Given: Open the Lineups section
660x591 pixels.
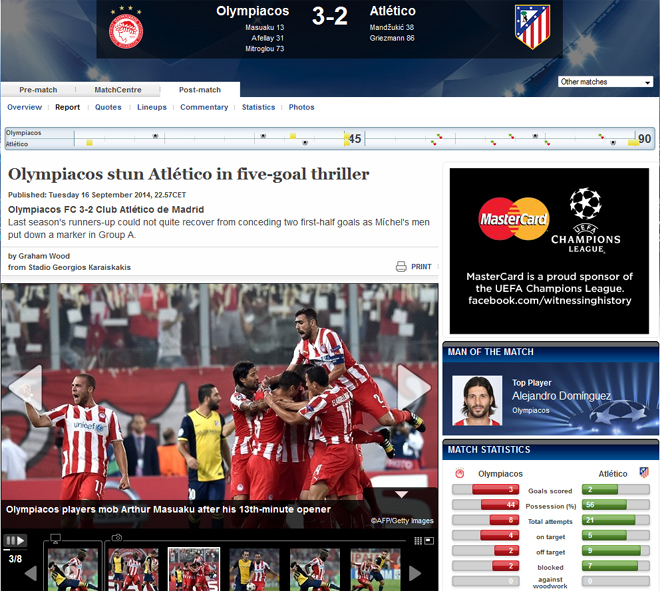Looking at the screenshot, I should coord(152,107).
